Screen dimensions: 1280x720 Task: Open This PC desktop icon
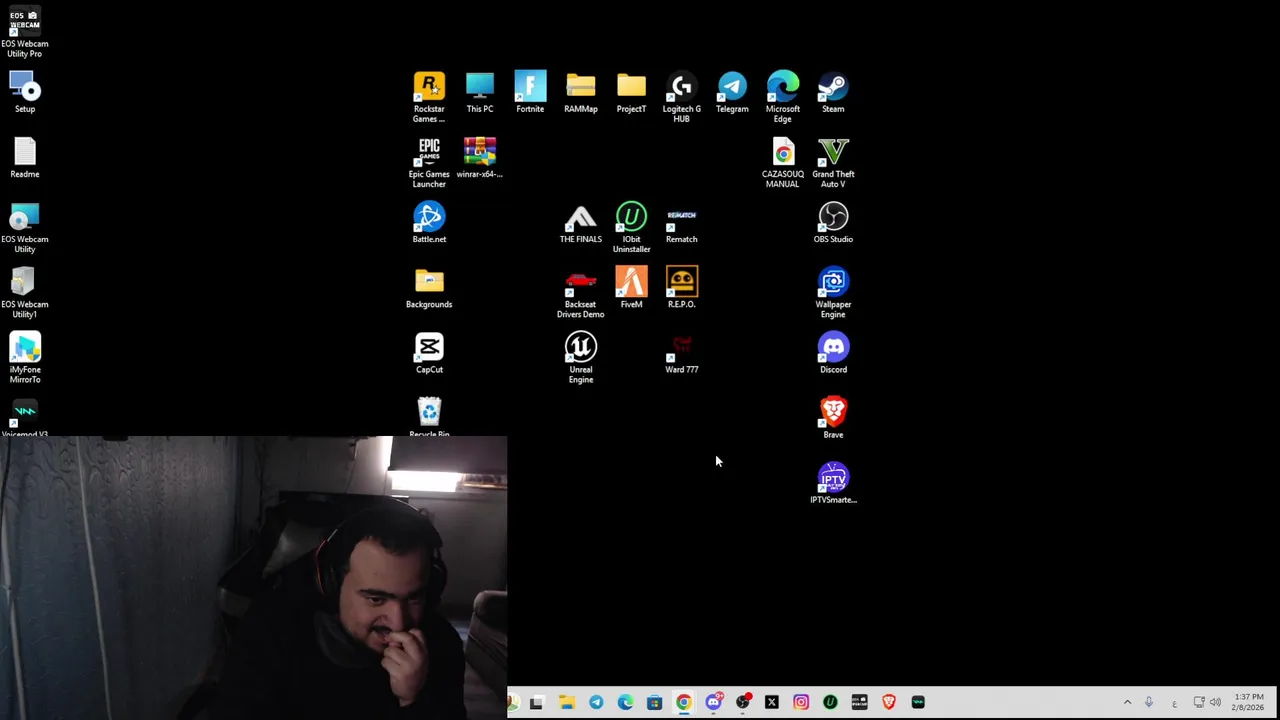(x=480, y=92)
